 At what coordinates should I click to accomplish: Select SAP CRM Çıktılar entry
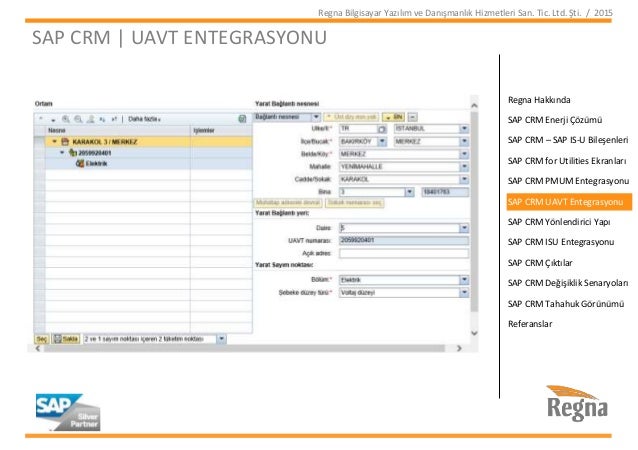coord(540,263)
